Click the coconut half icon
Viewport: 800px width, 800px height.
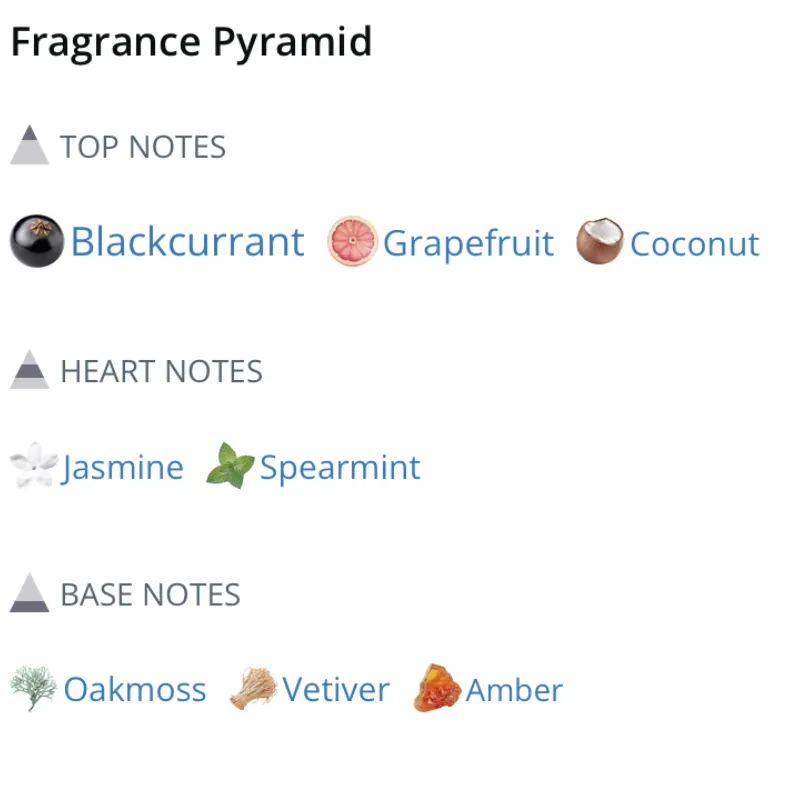tap(599, 243)
